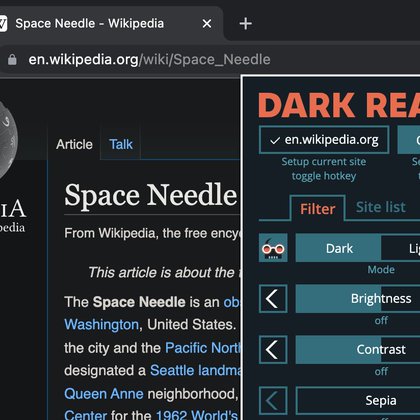
Task: Select Light mode
Action: [401, 248]
